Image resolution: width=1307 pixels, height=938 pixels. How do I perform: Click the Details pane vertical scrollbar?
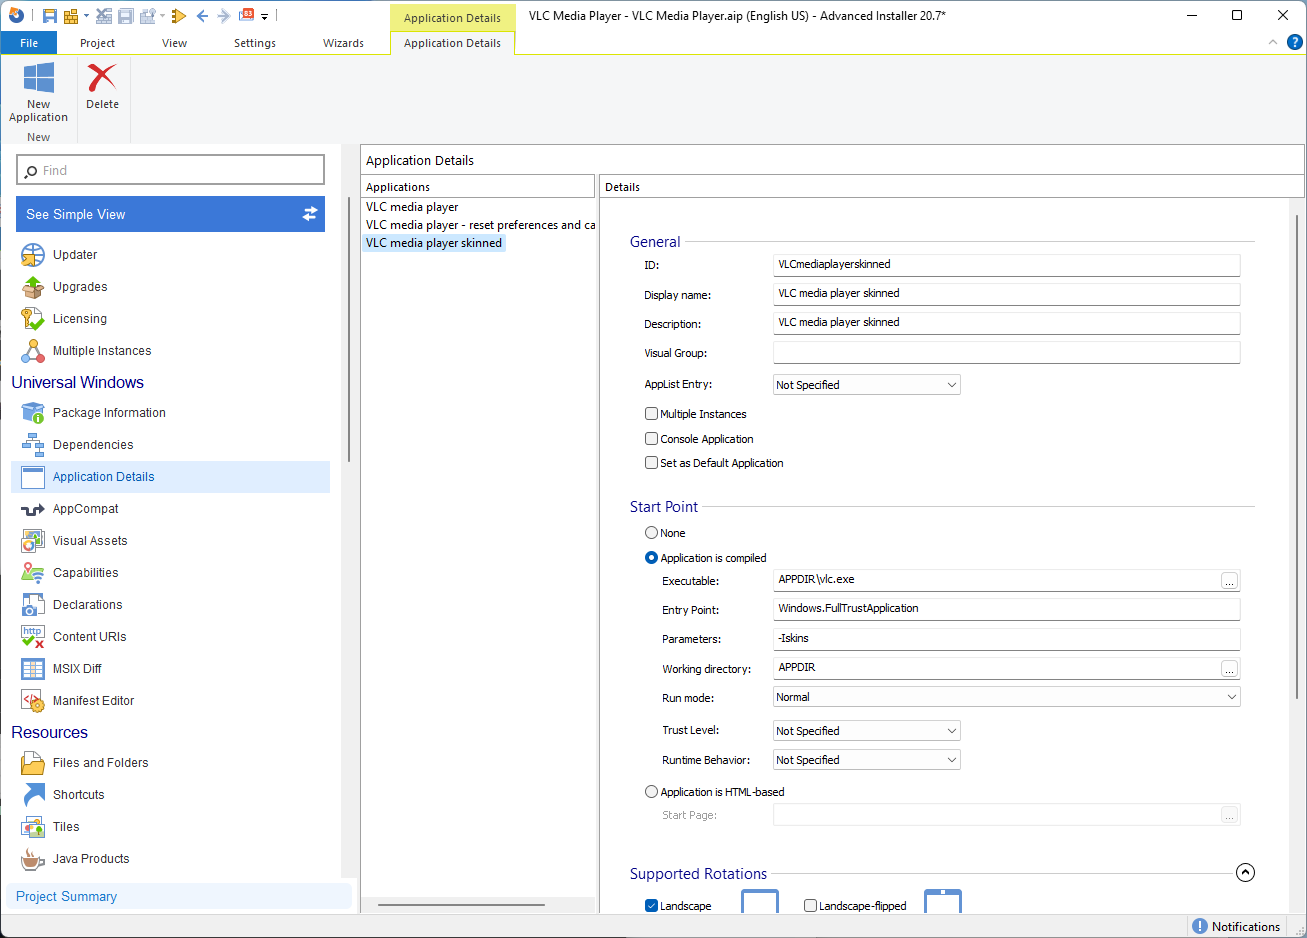(x=1298, y=456)
